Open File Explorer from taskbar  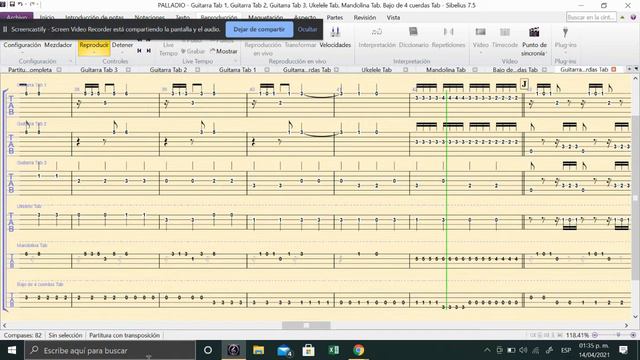[258, 350]
